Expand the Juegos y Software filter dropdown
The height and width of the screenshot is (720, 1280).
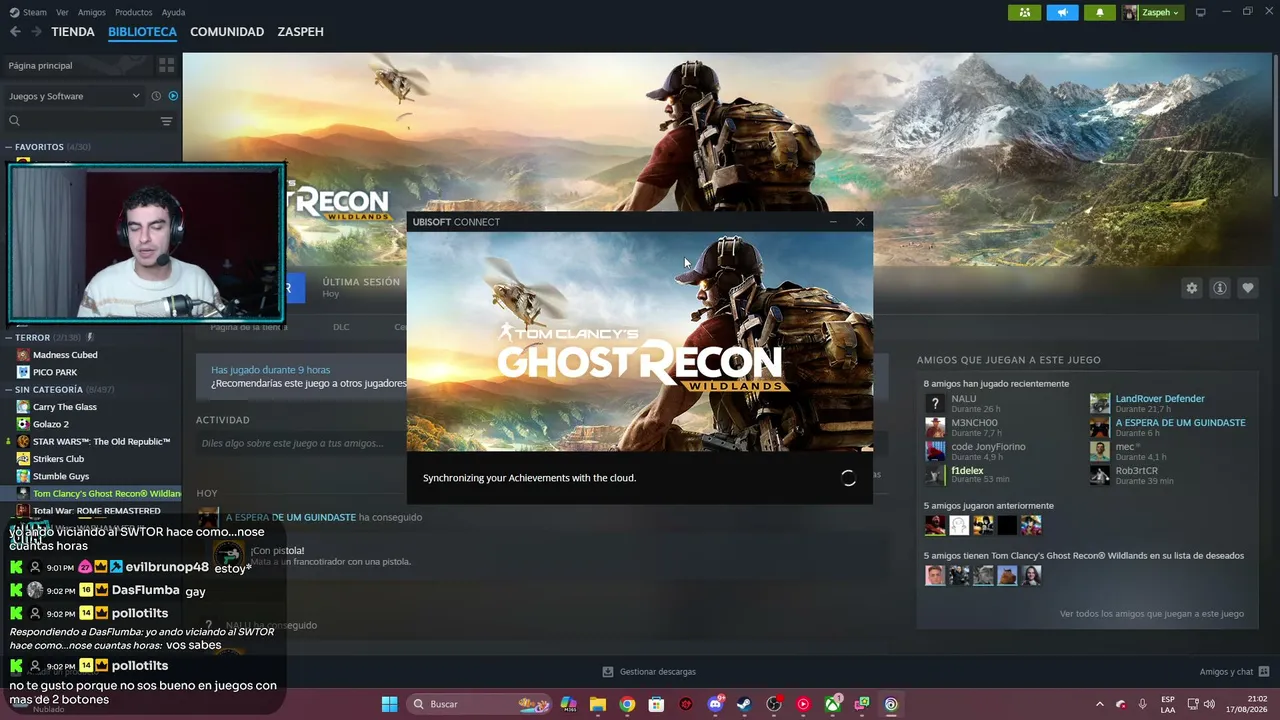pos(74,96)
